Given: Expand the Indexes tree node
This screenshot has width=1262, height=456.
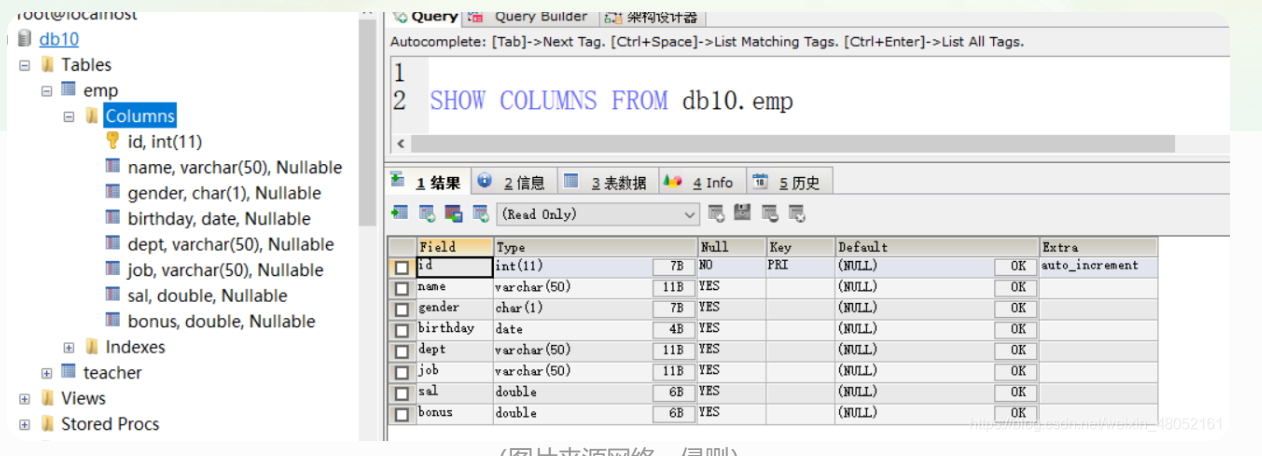Looking at the screenshot, I should (69, 348).
